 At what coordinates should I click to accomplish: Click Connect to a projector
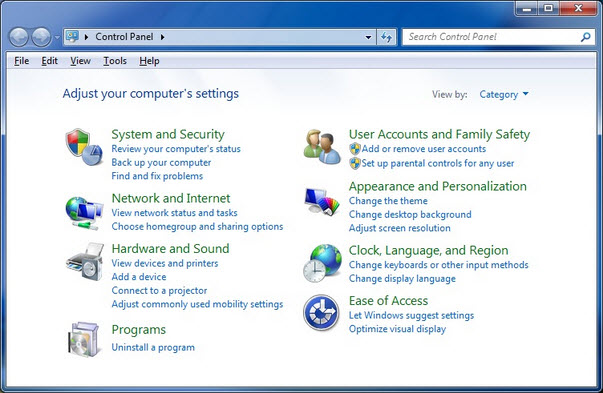159,290
